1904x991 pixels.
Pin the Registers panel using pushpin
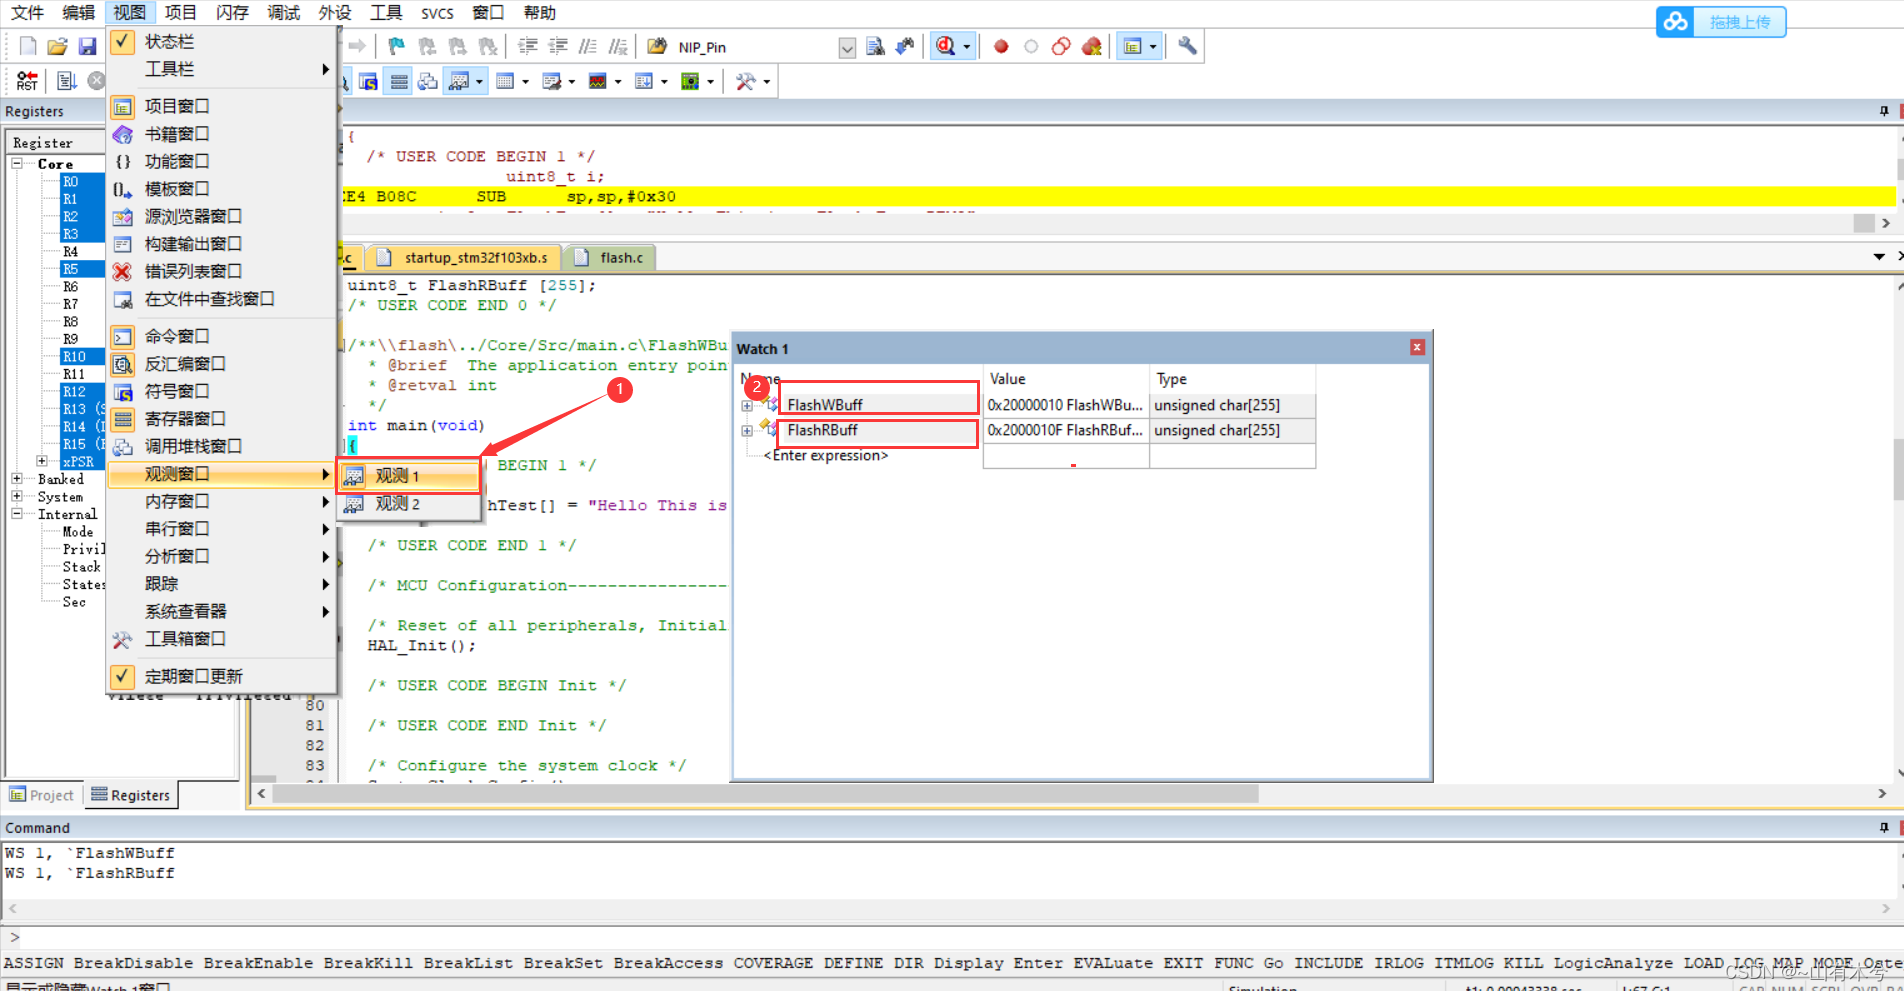tap(1884, 111)
